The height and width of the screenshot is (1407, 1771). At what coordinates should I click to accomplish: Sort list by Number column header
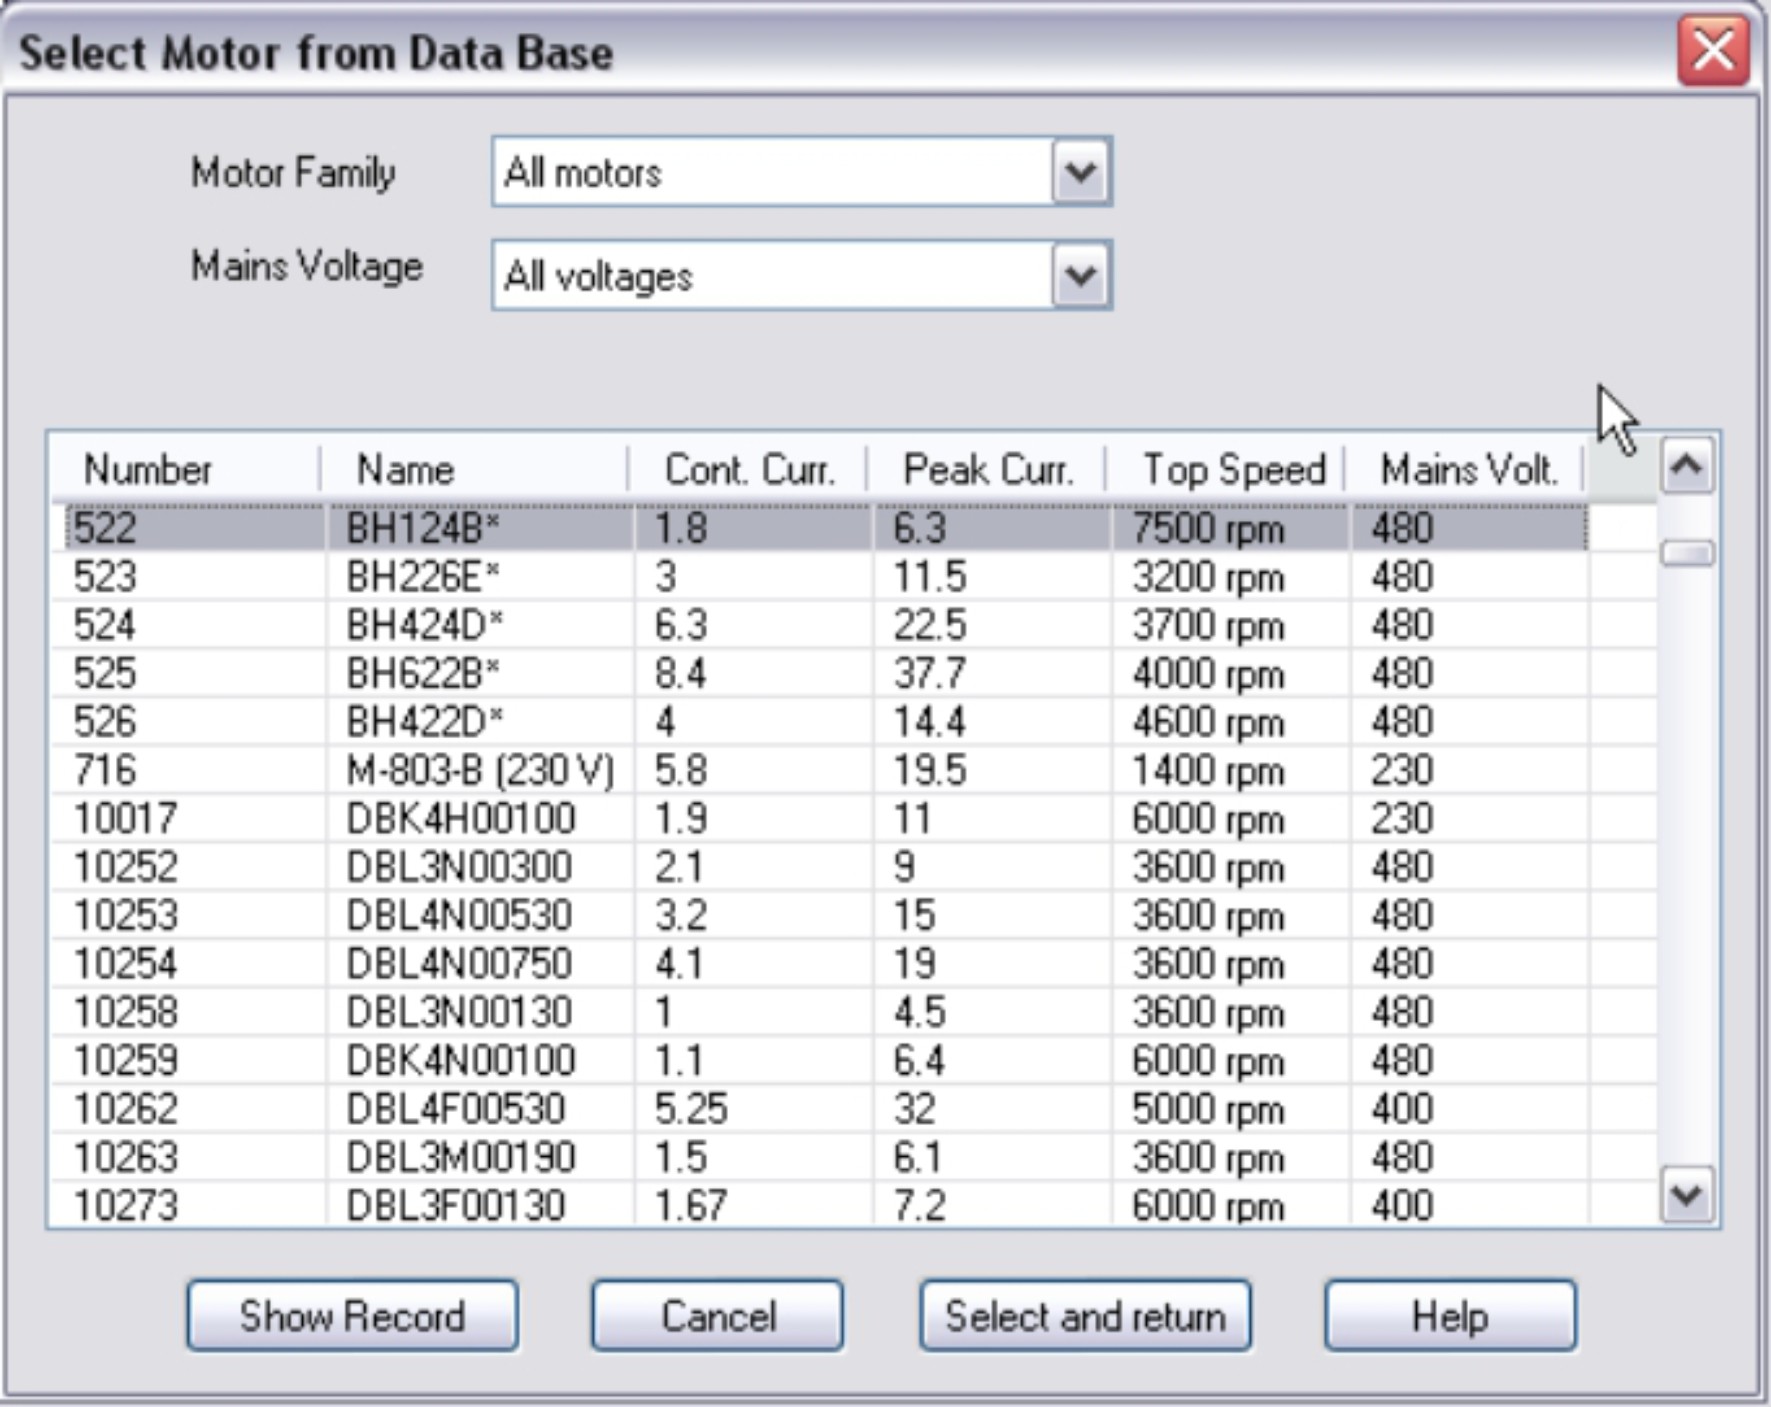click(x=148, y=469)
